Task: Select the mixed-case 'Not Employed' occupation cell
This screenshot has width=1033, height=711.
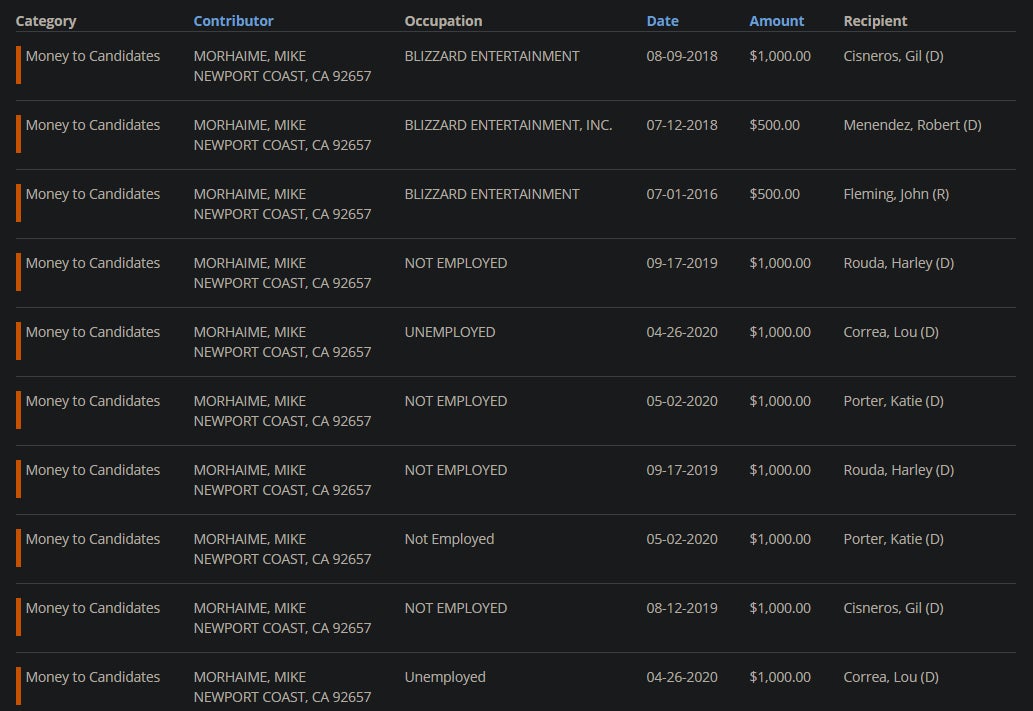Action: 449,539
